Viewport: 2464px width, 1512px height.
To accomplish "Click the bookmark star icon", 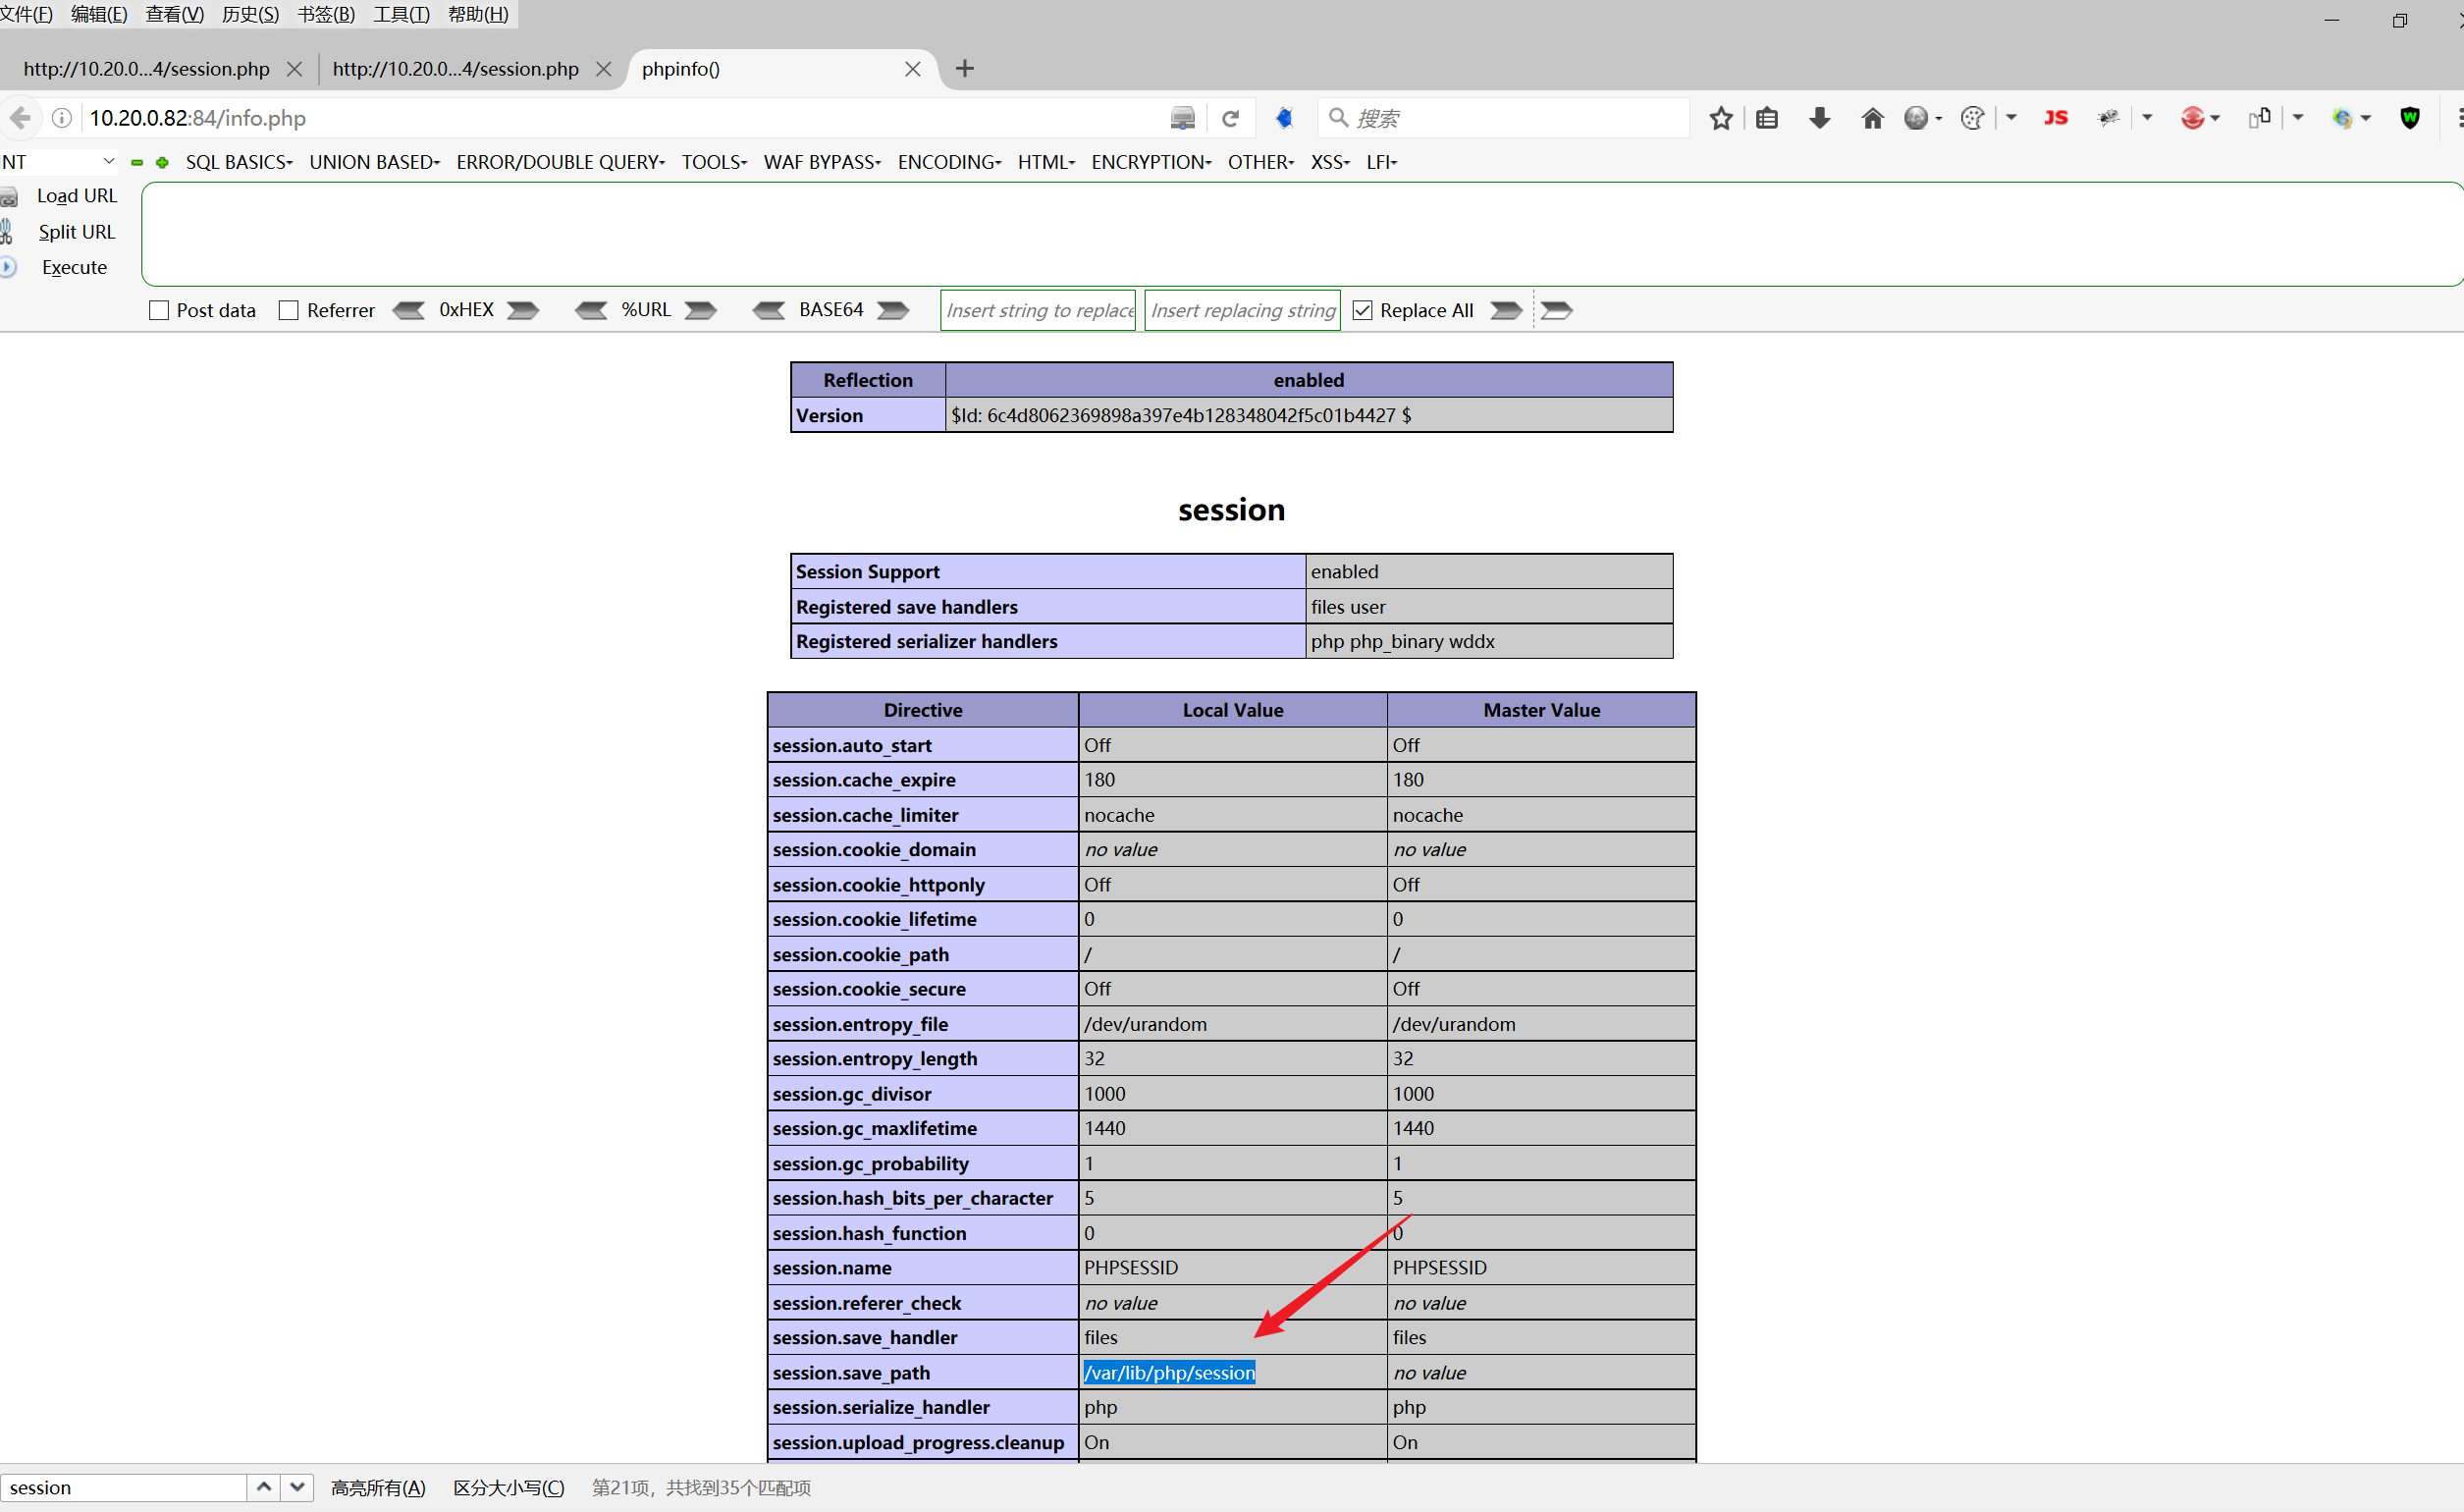I will (1720, 118).
